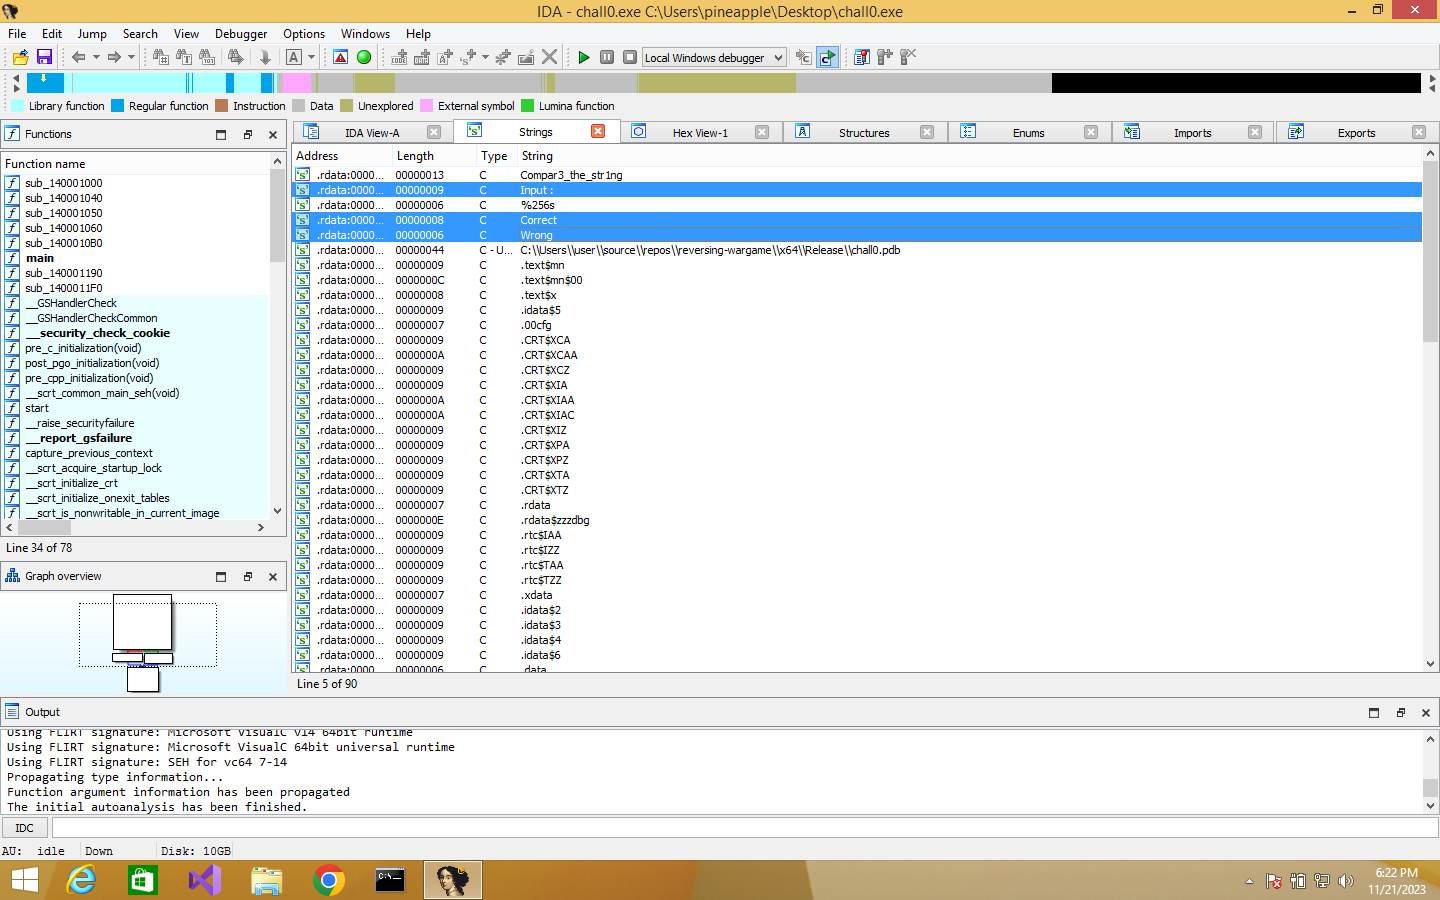The height and width of the screenshot is (900, 1440).
Task: Click the navigation band color bar
Action: 724,83
